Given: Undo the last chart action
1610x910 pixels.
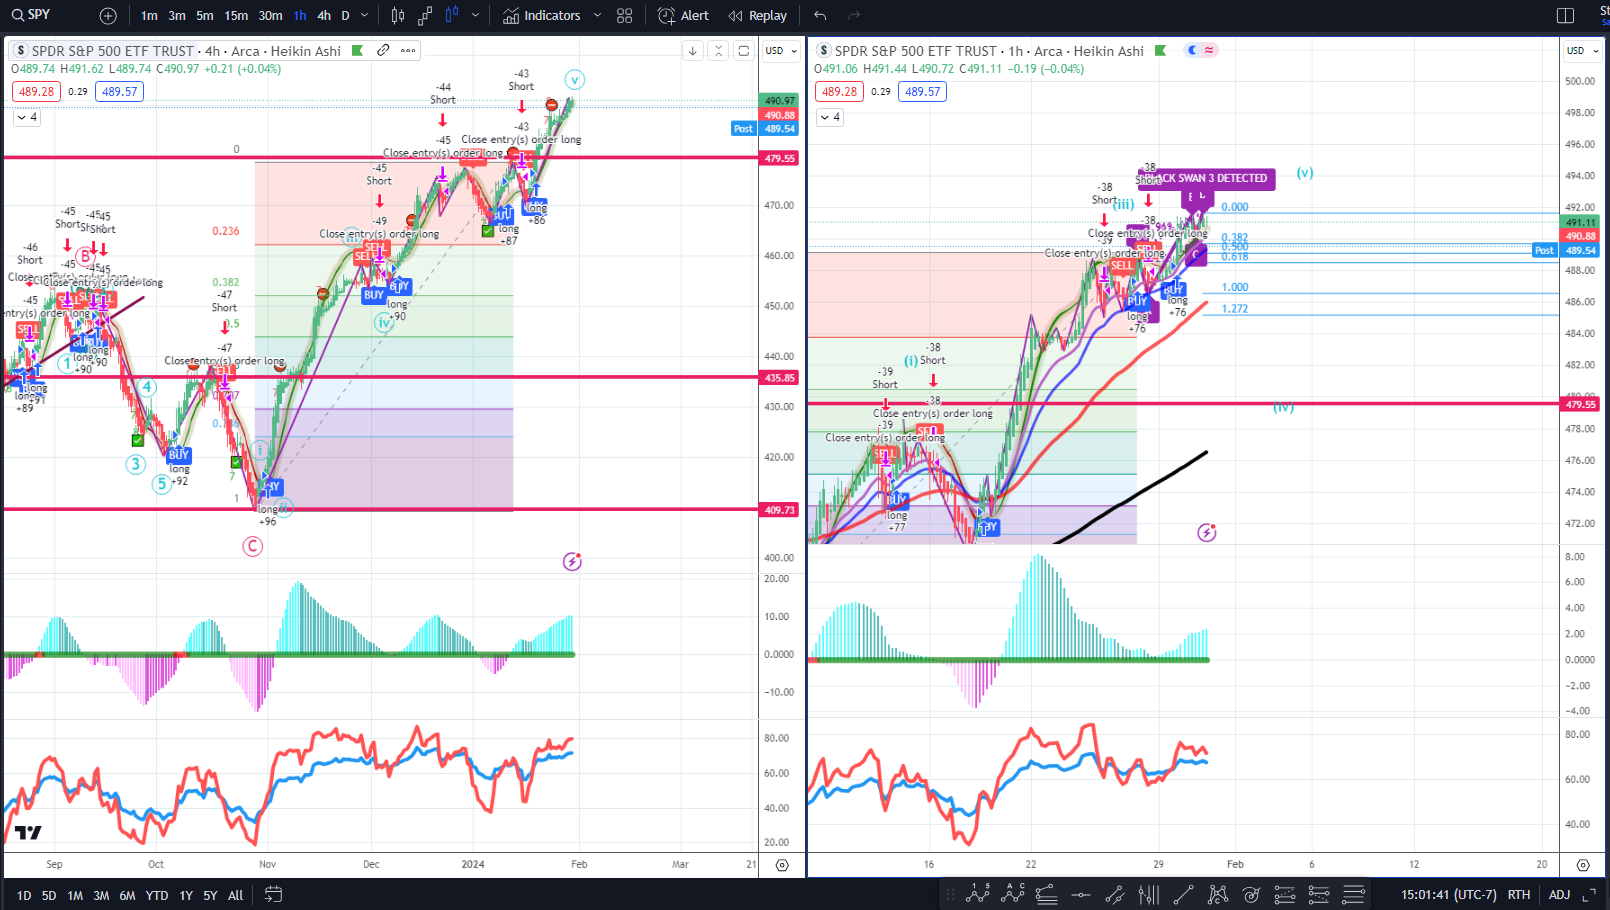Looking at the screenshot, I should 820,16.
